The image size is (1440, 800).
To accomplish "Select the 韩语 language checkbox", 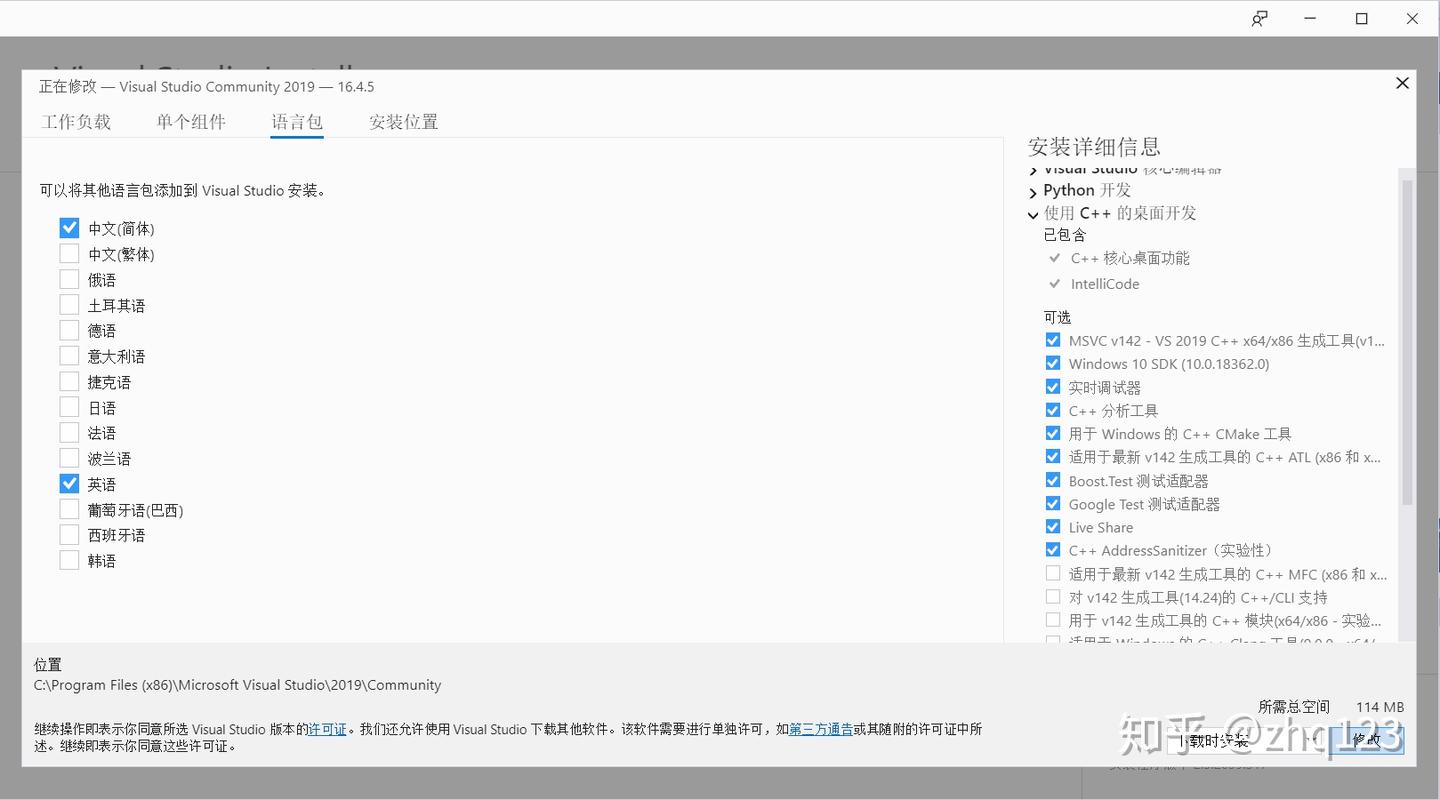I will click(x=69, y=560).
